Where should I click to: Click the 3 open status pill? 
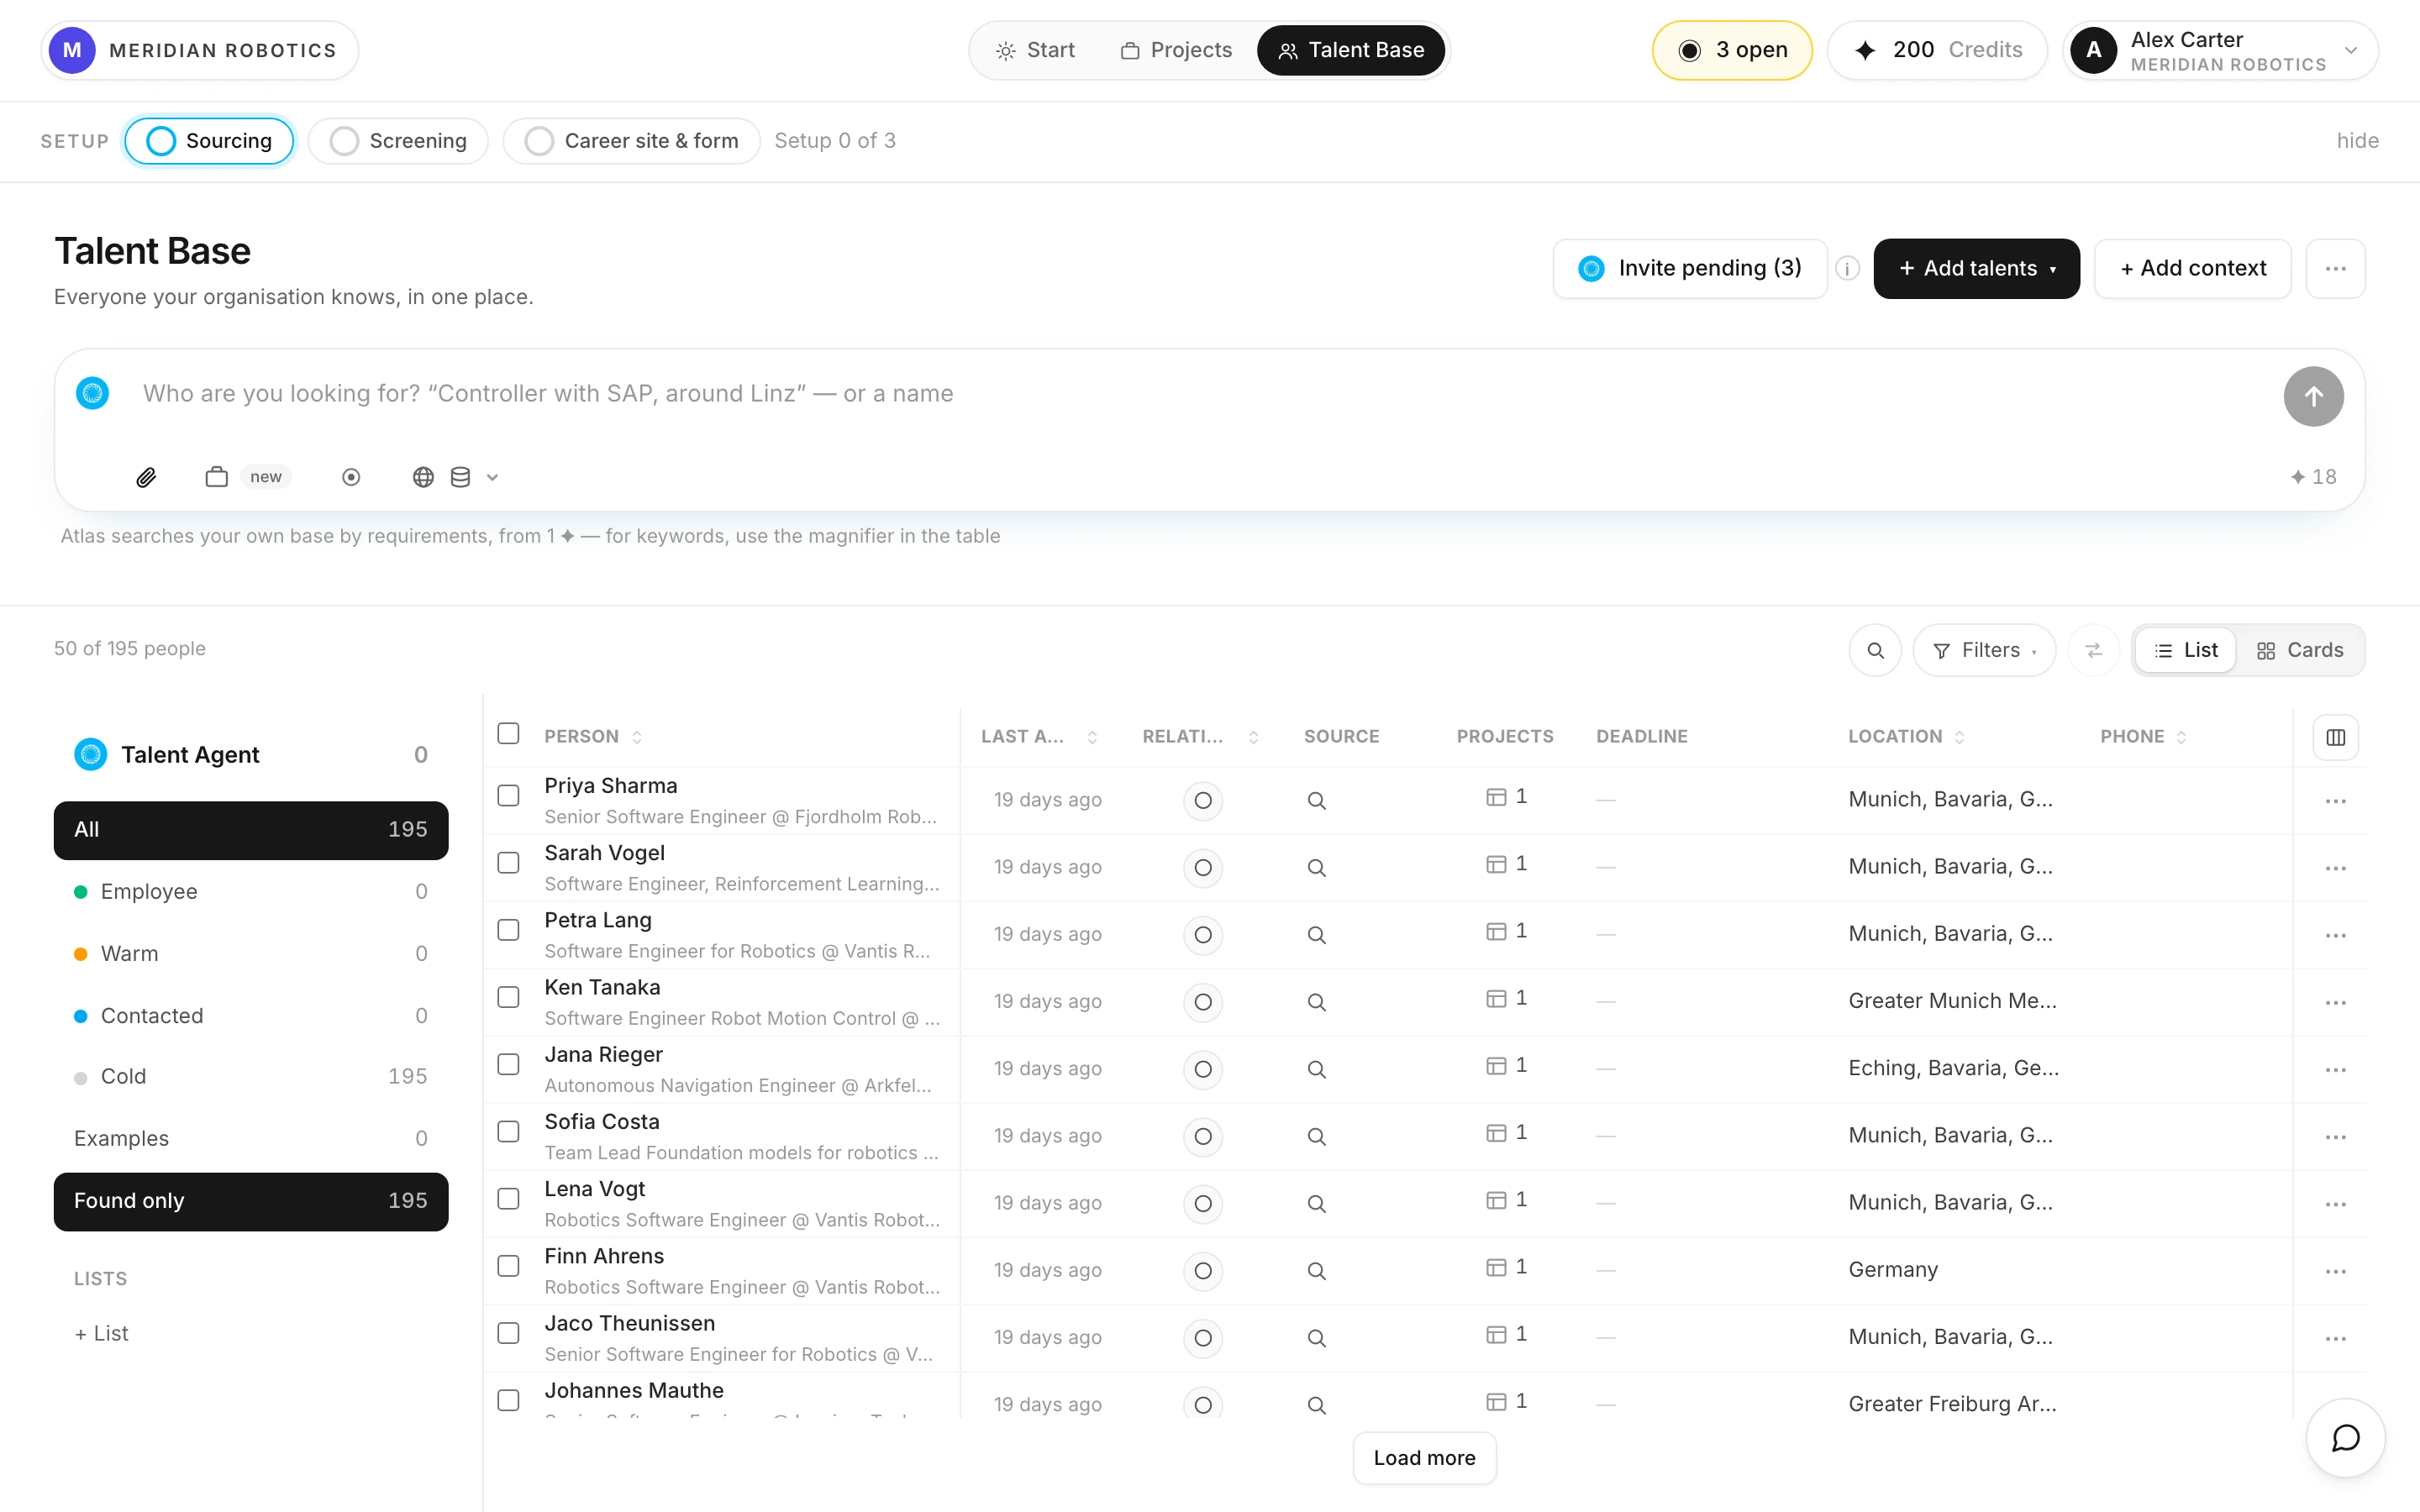point(1732,50)
